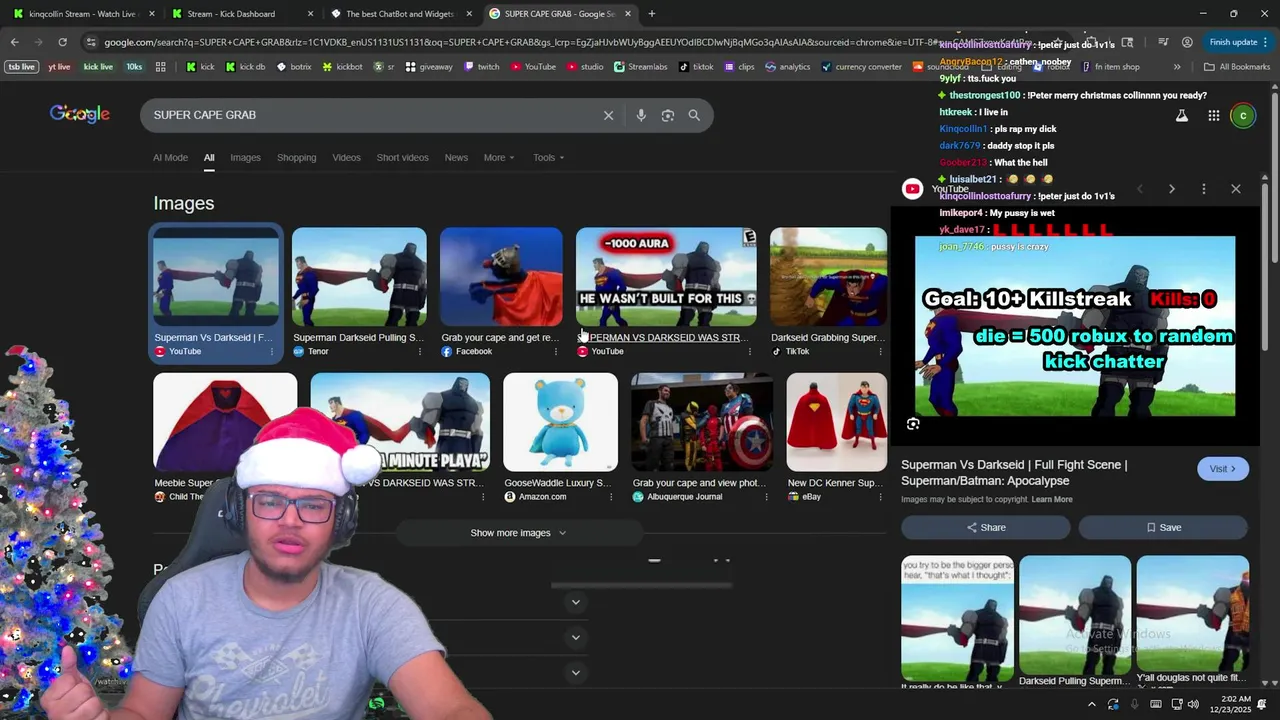
Task: Show hidden bookmarks overflow chevron
Action: [x=1176, y=67]
